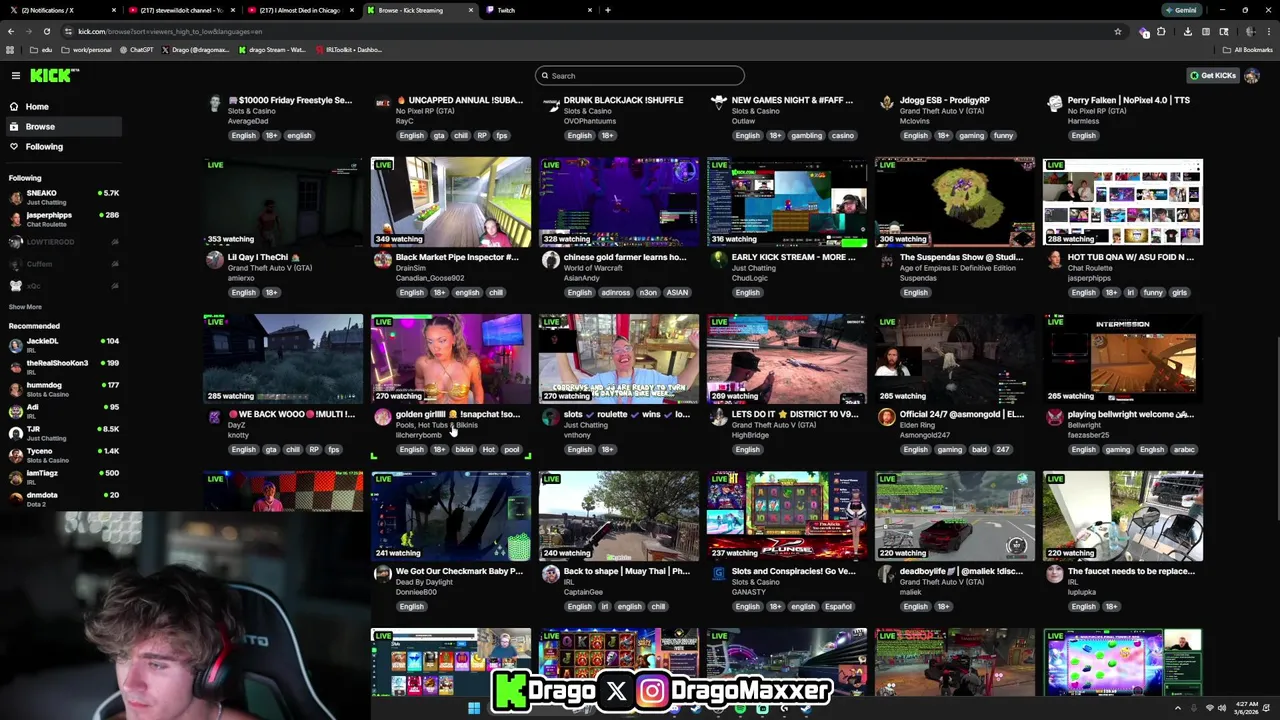This screenshot has height=720, width=1280.
Task: Open the ChatGPT bookmark
Action: (x=136, y=50)
